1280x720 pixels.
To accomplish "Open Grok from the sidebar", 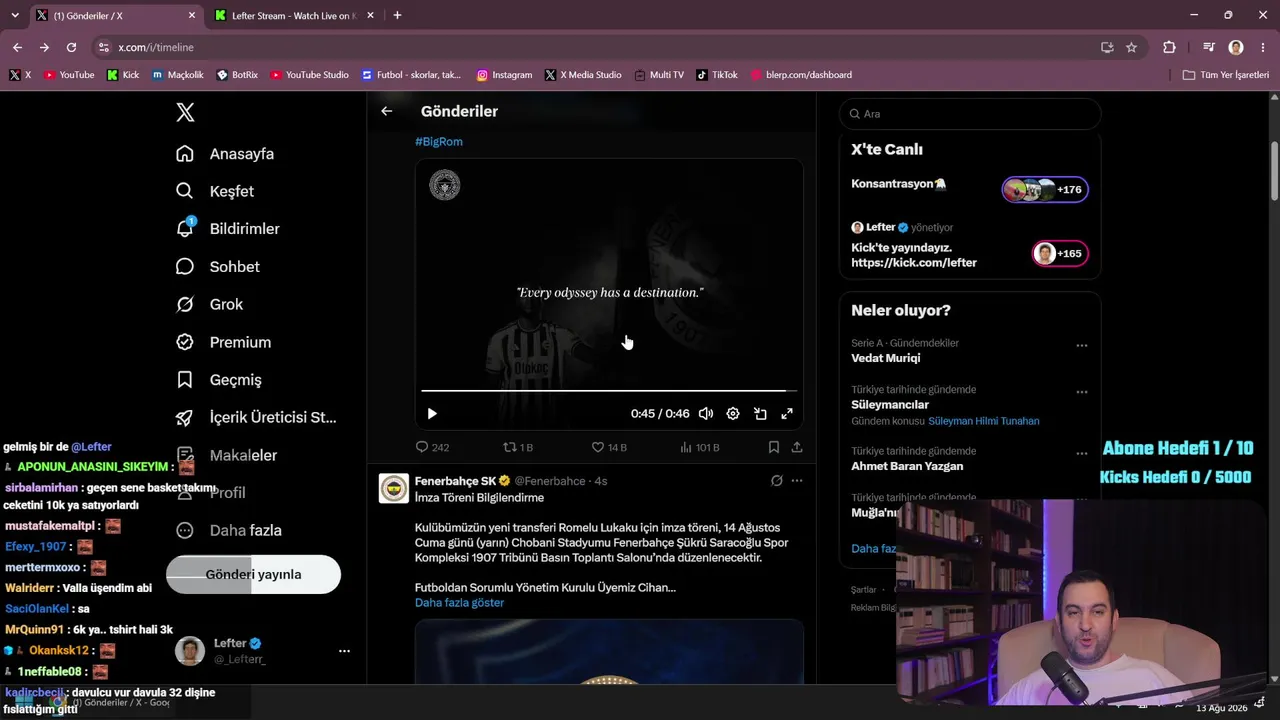I will 210,304.
